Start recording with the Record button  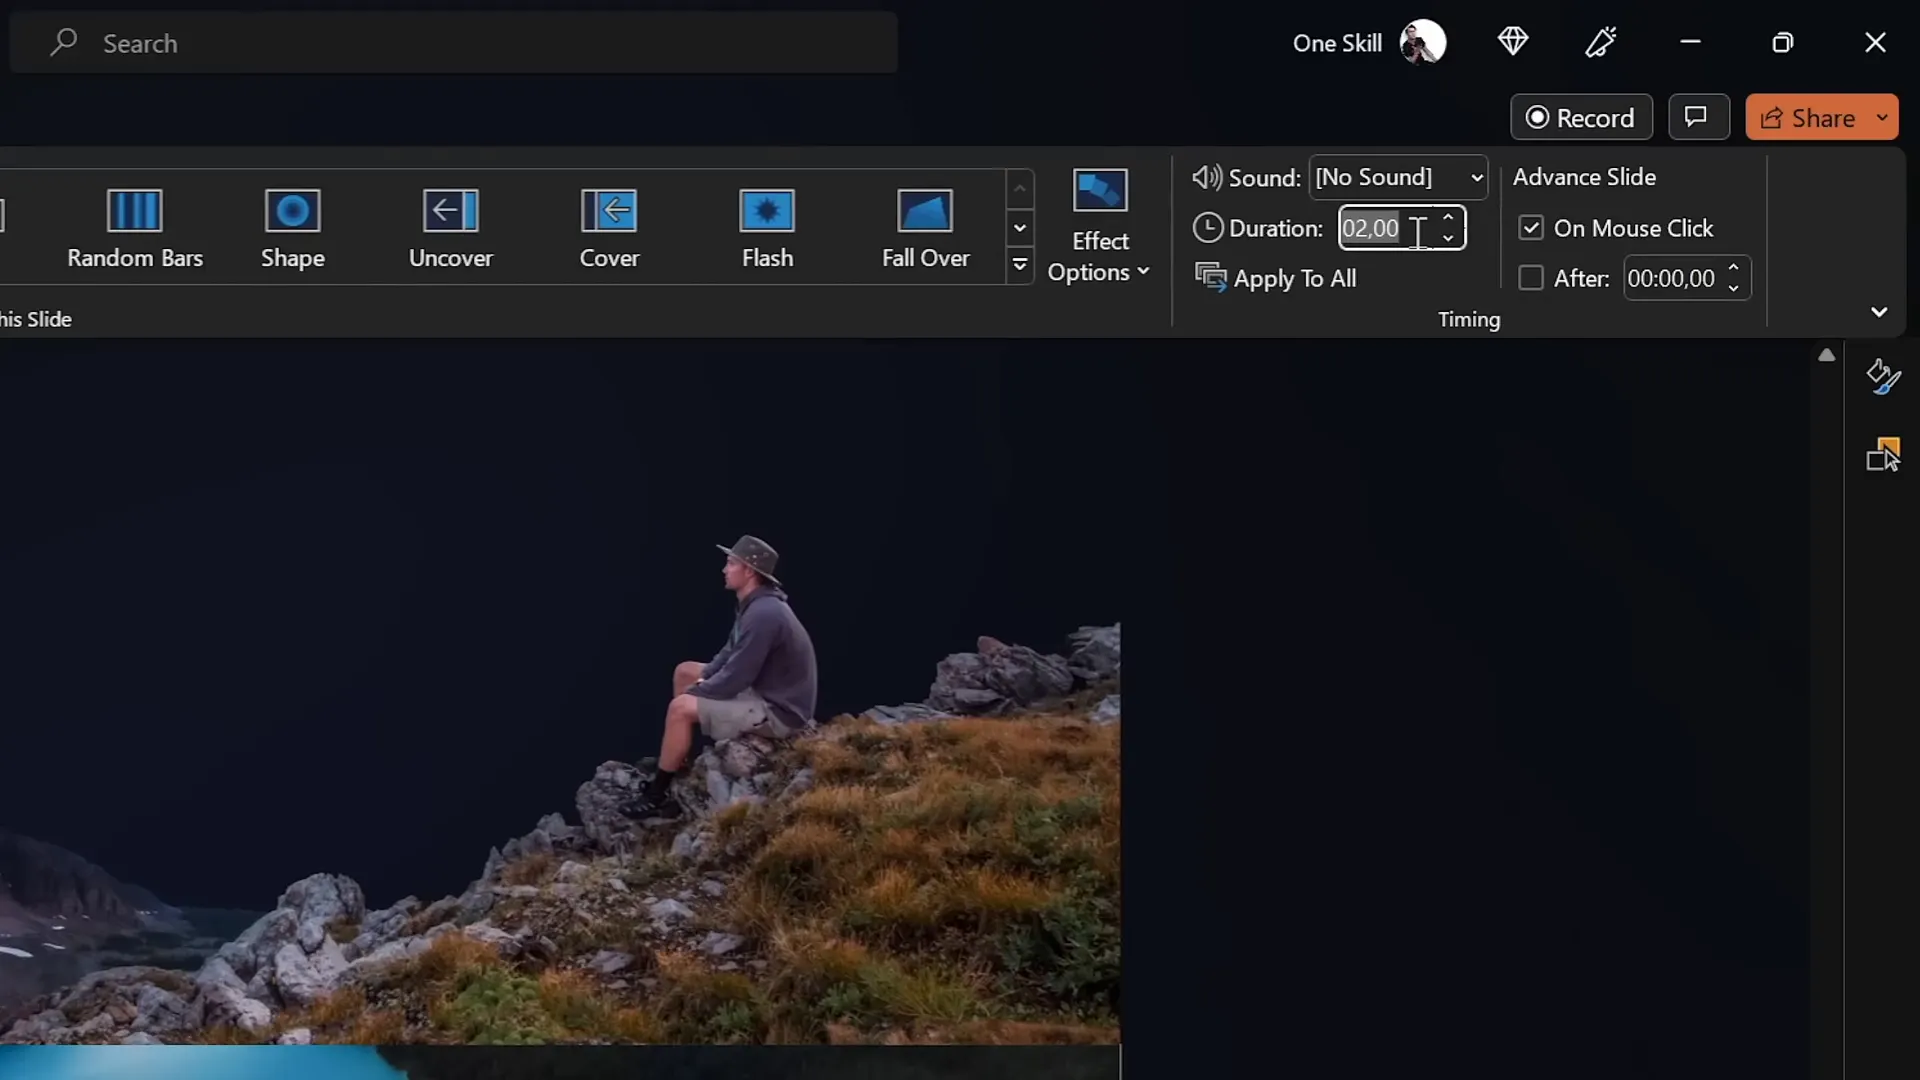point(1580,117)
